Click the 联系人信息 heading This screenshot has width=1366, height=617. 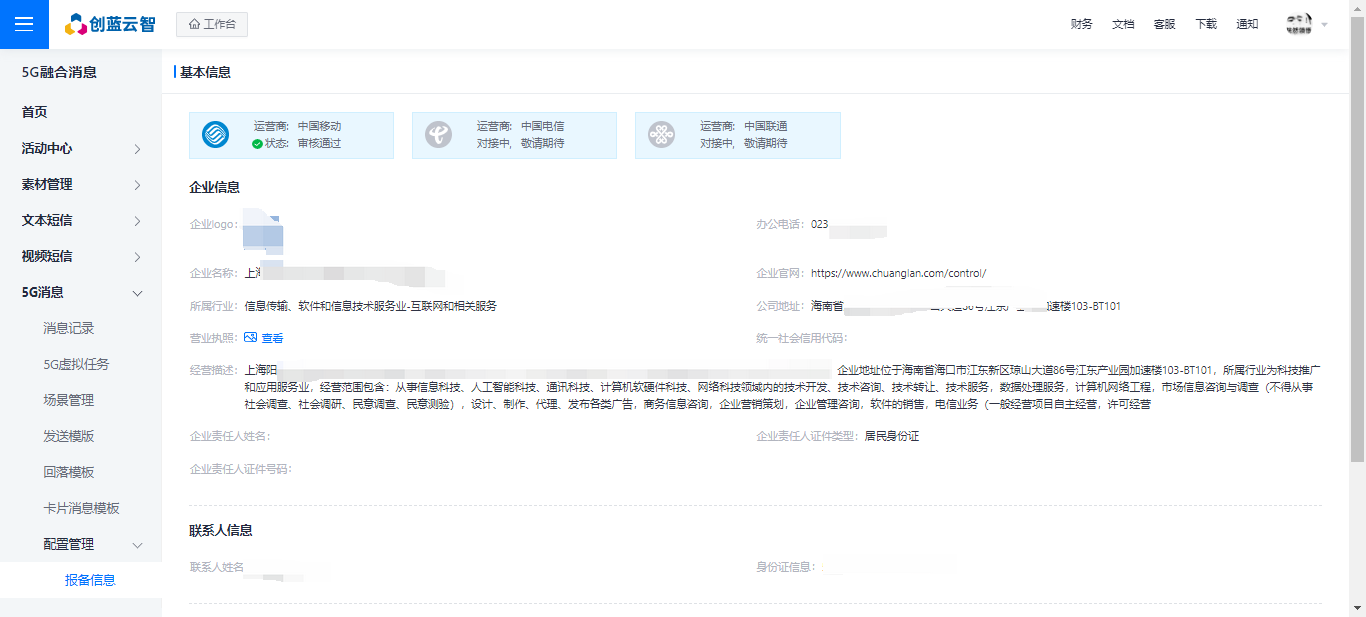pos(221,530)
